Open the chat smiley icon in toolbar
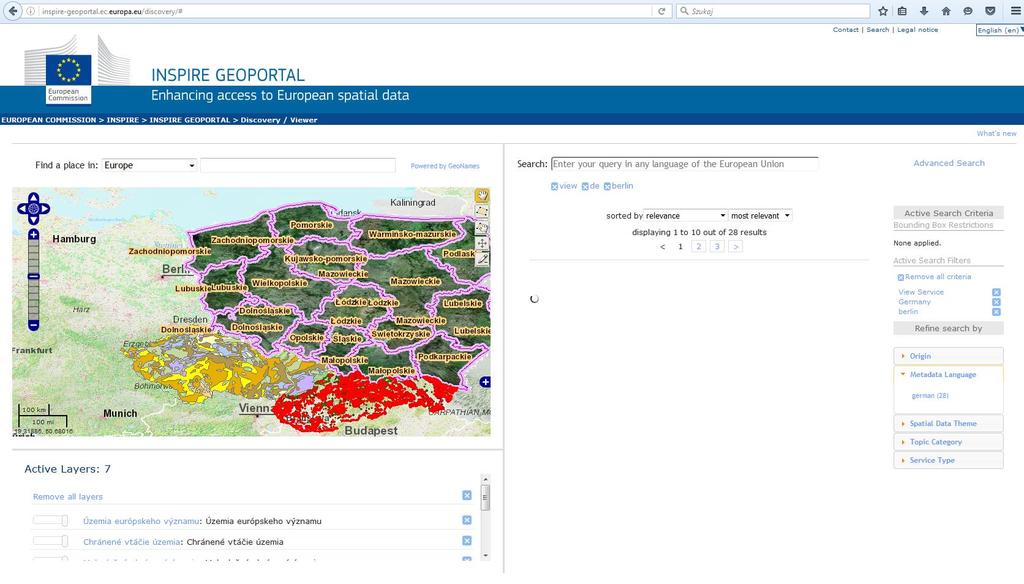This screenshot has height=584, width=1024. [x=968, y=11]
